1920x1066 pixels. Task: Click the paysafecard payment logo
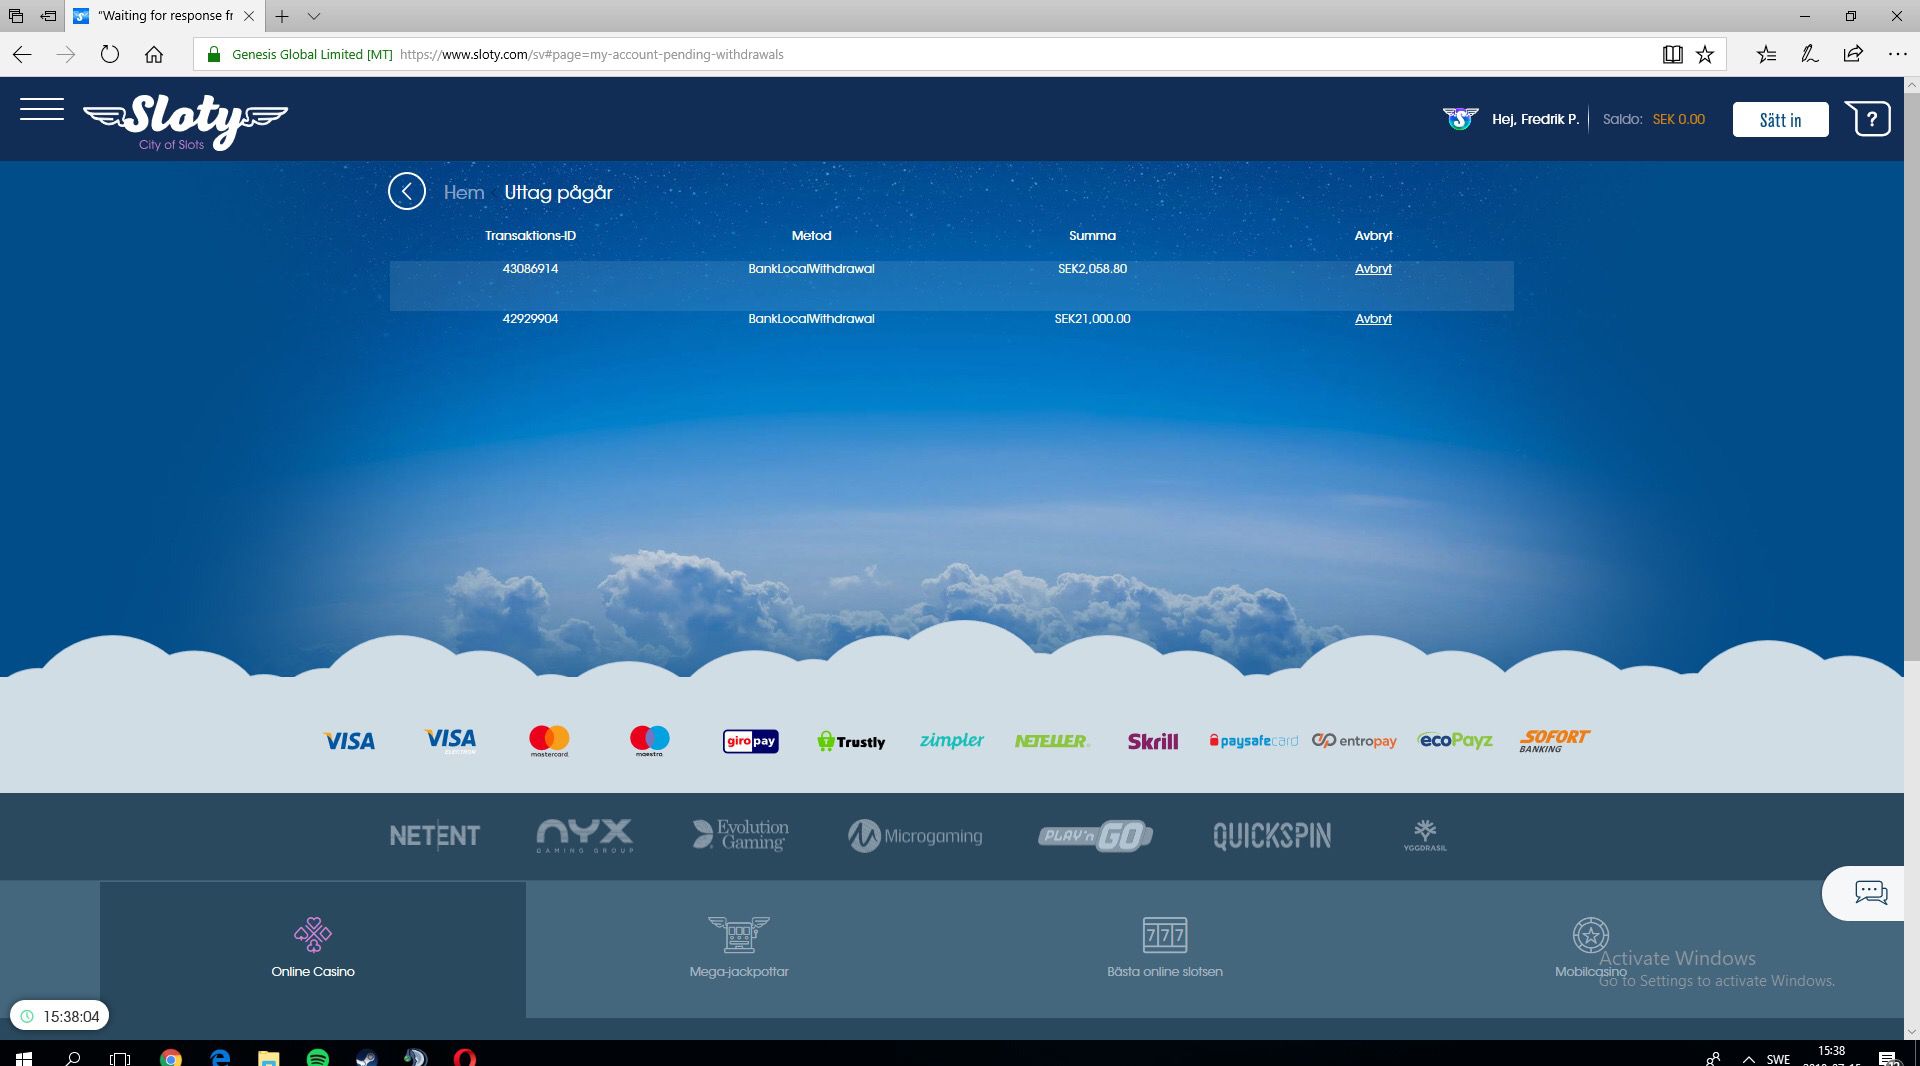click(x=1253, y=741)
